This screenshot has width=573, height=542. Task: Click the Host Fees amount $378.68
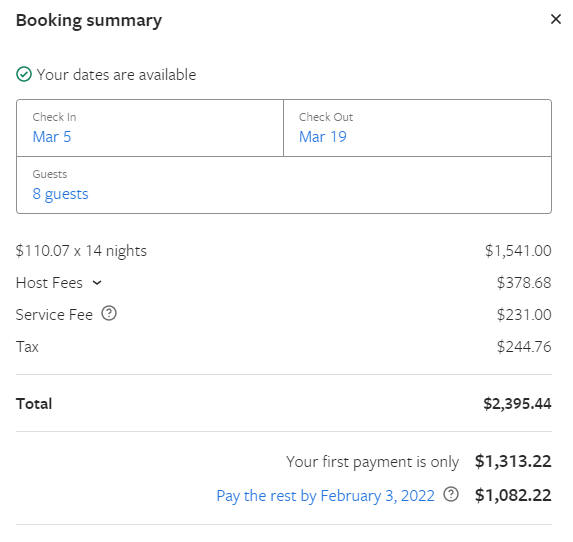click(x=524, y=283)
